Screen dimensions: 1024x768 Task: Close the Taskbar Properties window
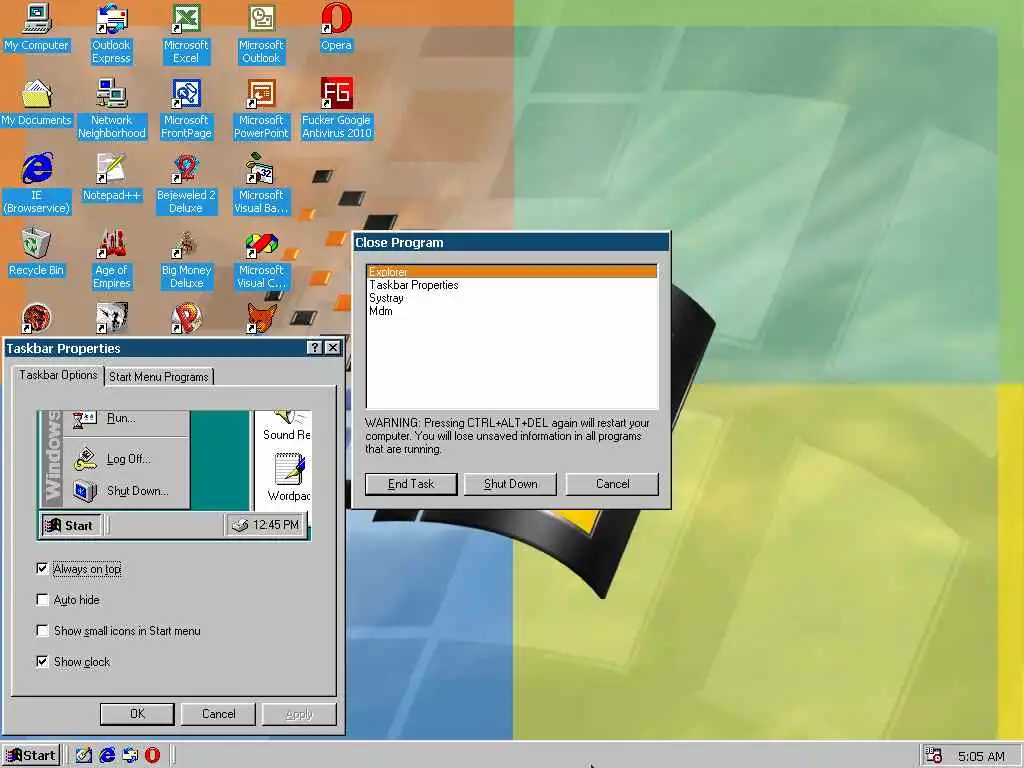333,347
